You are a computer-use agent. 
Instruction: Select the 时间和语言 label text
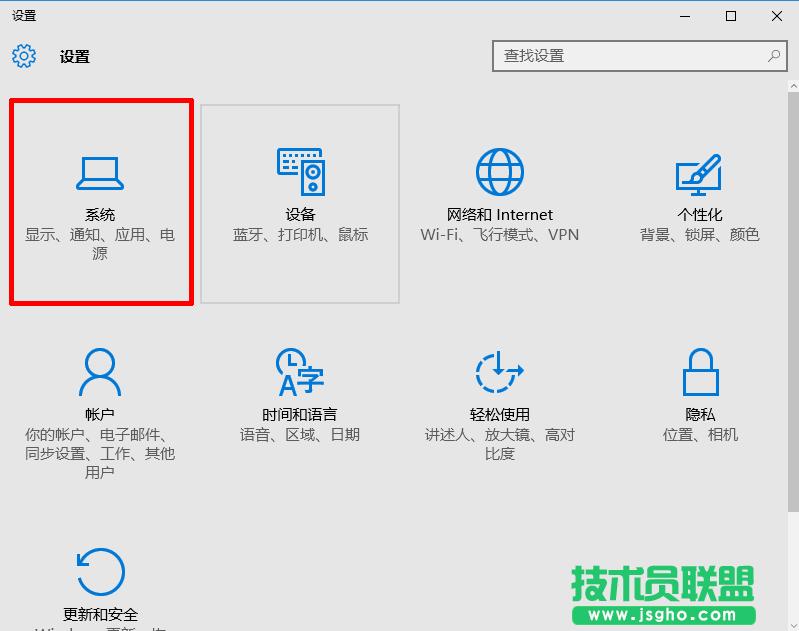coord(300,415)
